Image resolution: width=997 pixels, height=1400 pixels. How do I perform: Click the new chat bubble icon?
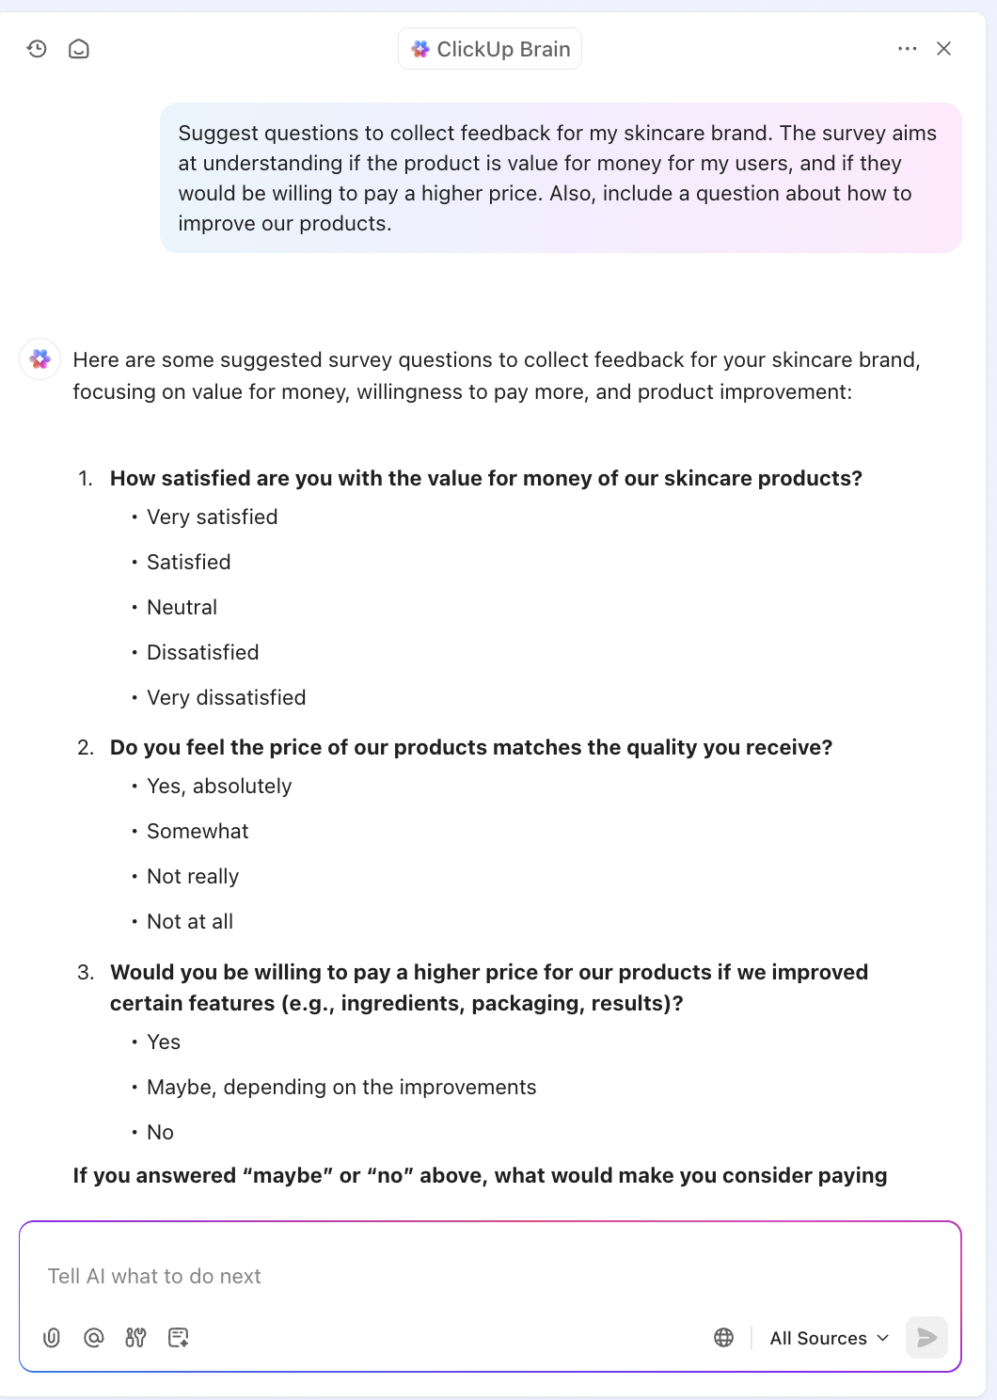tap(79, 49)
